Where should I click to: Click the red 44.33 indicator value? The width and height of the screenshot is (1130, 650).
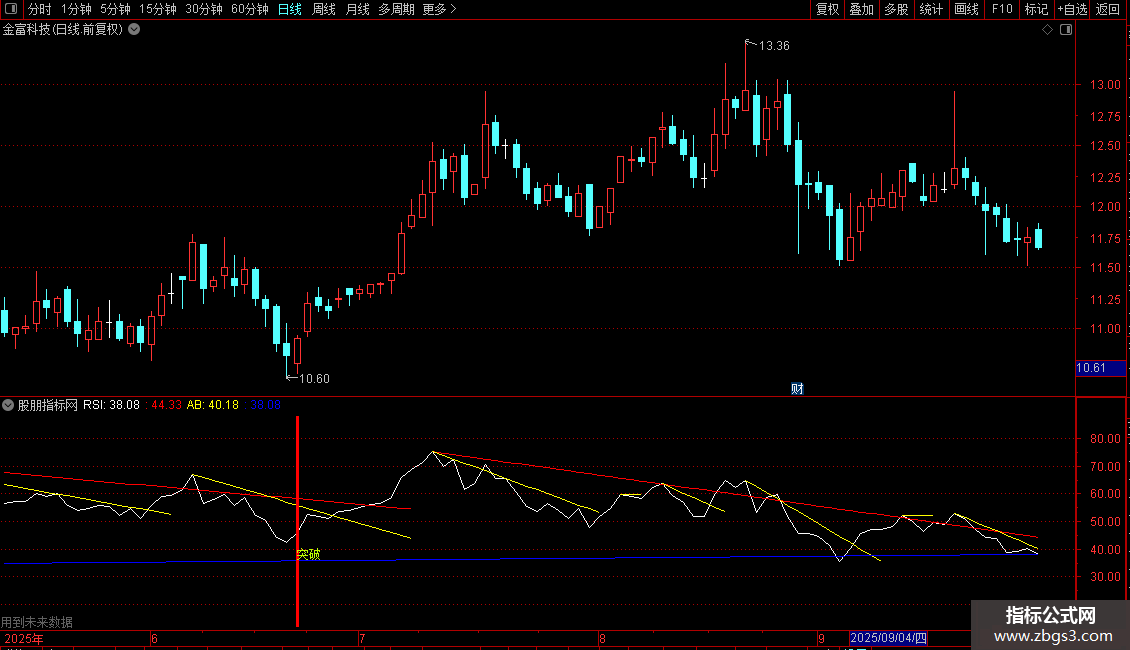pyautogui.click(x=166, y=405)
